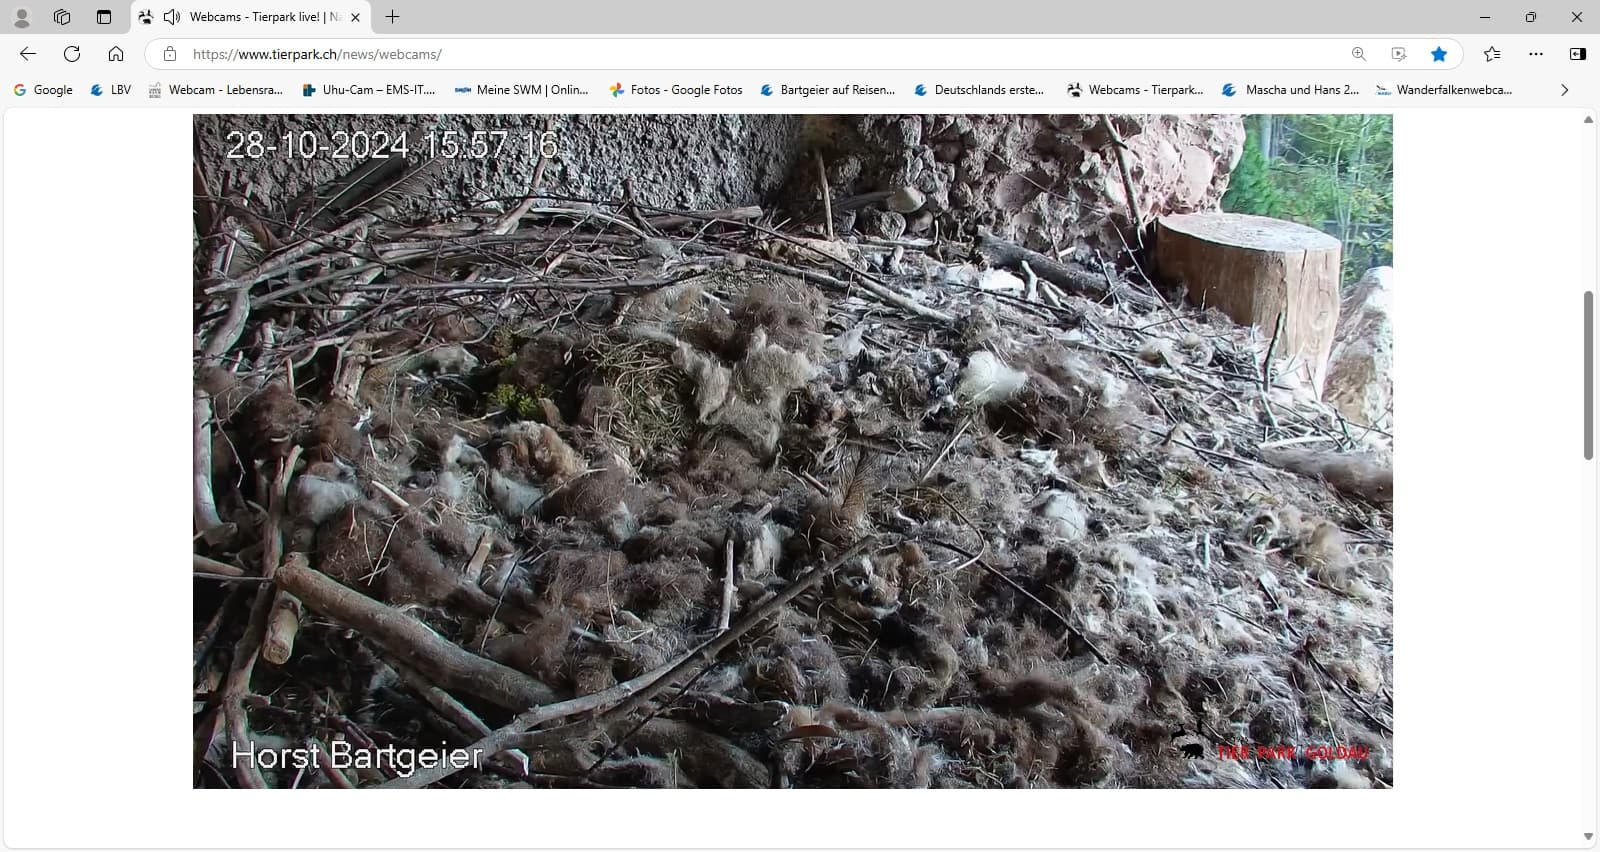Go to the home page

[116, 54]
